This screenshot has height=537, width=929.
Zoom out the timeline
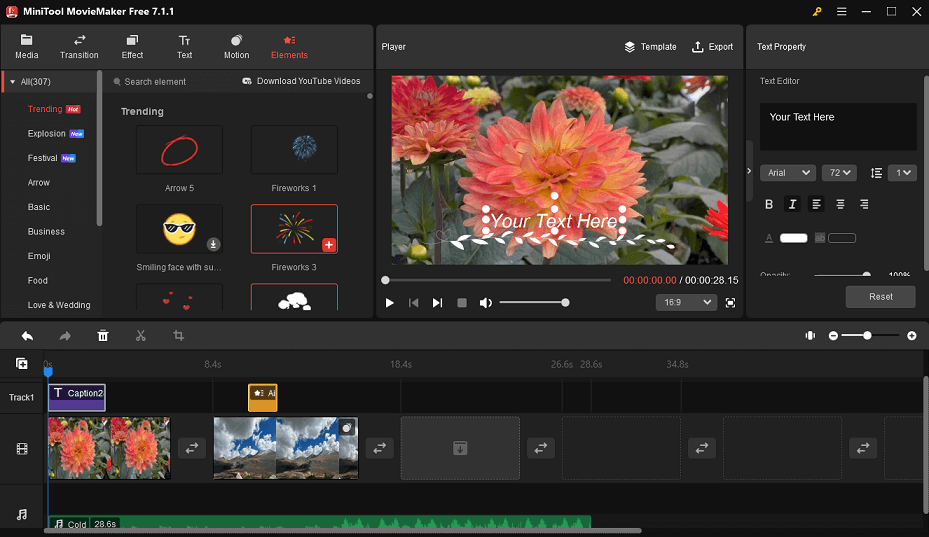point(833,336)
